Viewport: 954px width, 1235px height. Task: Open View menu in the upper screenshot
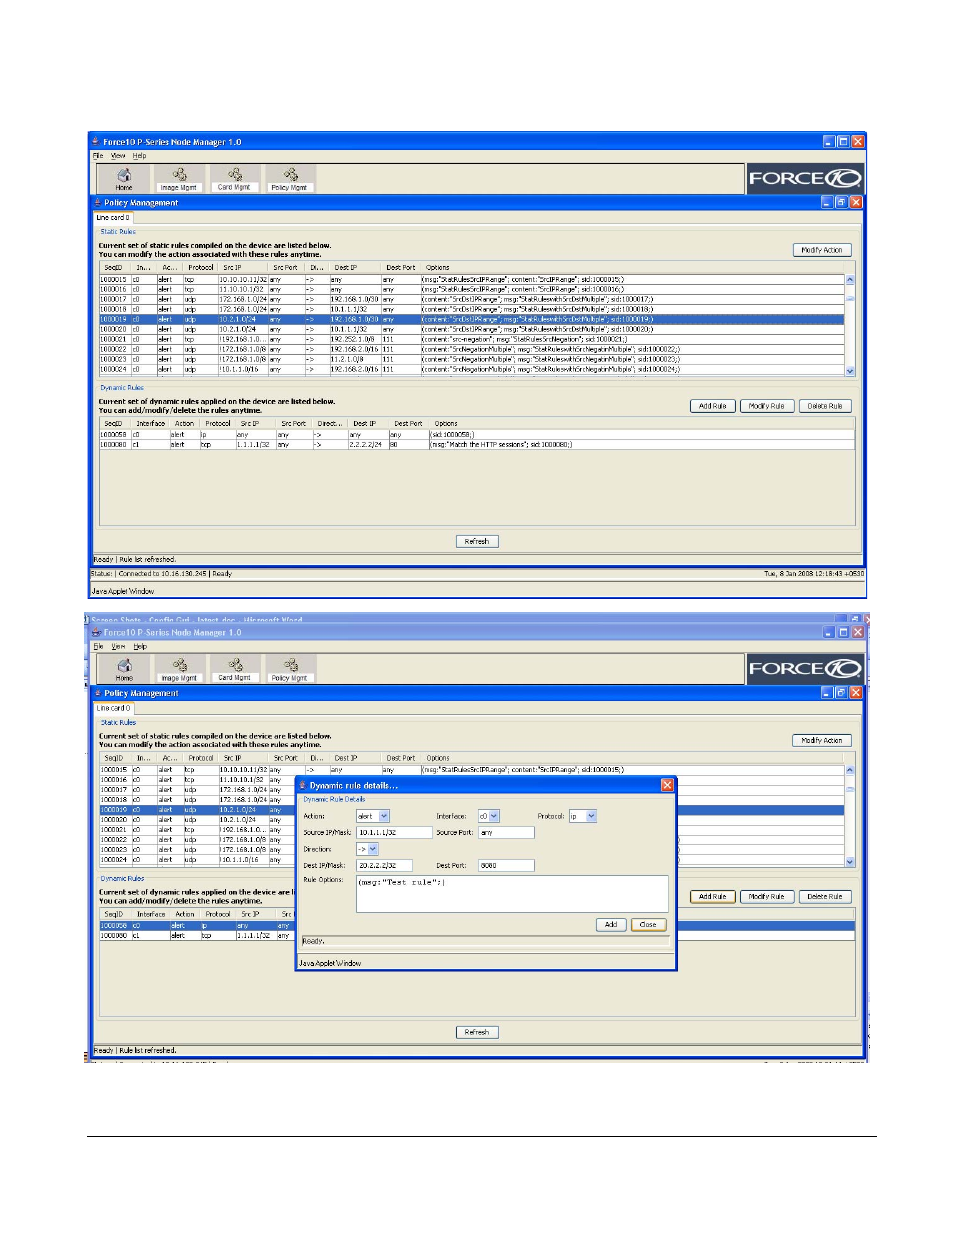tap(118, 156)
